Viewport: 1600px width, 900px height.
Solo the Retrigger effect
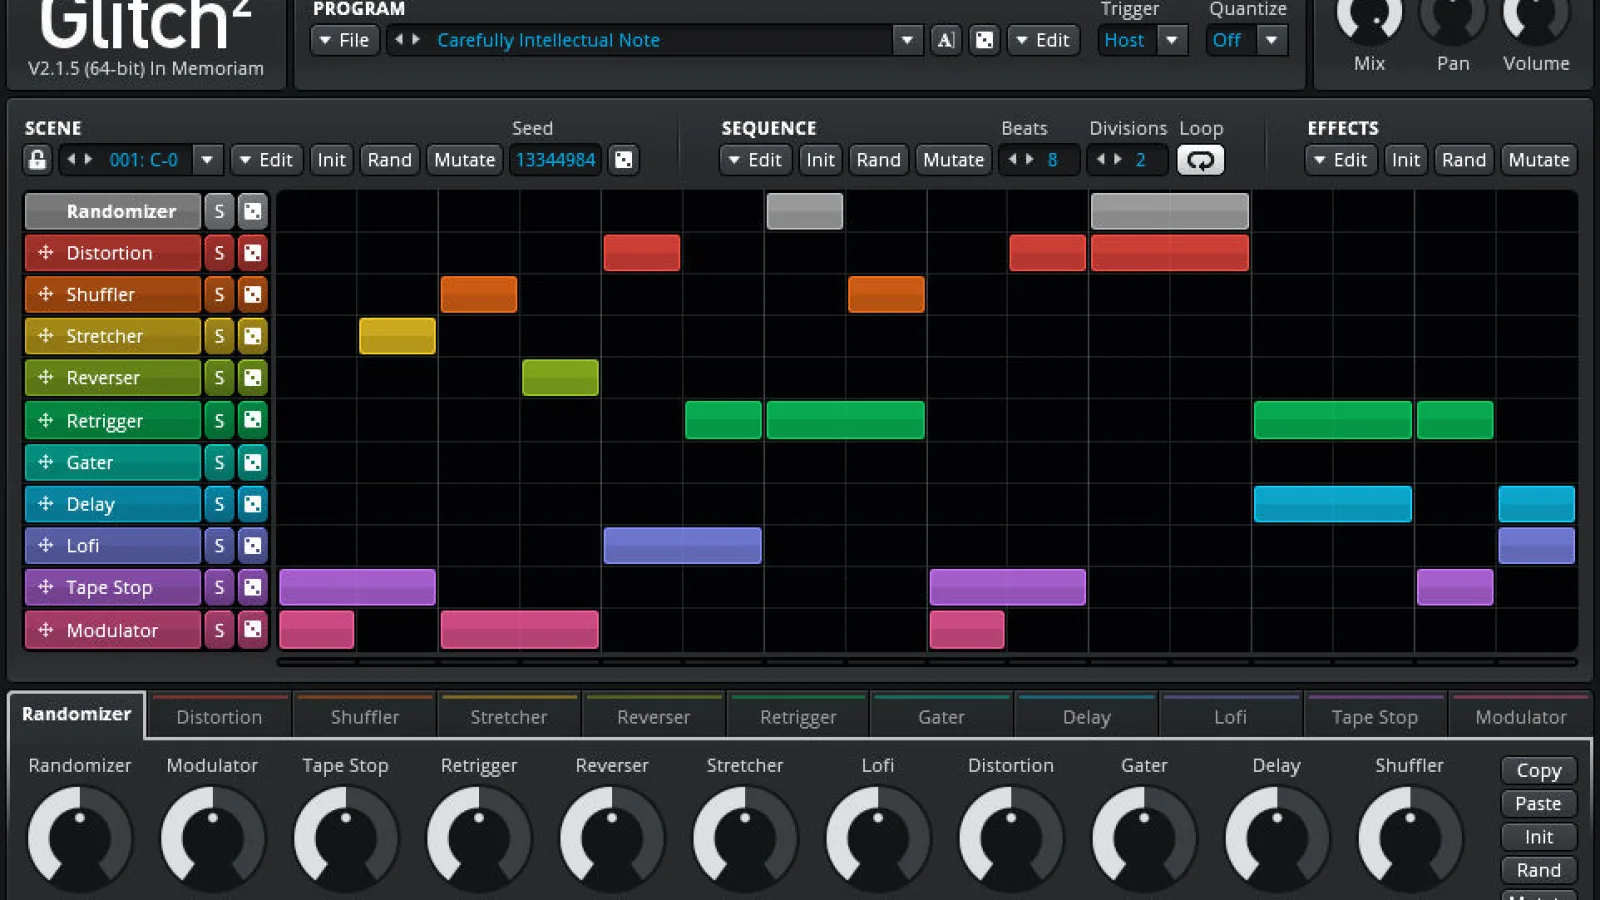219,420
